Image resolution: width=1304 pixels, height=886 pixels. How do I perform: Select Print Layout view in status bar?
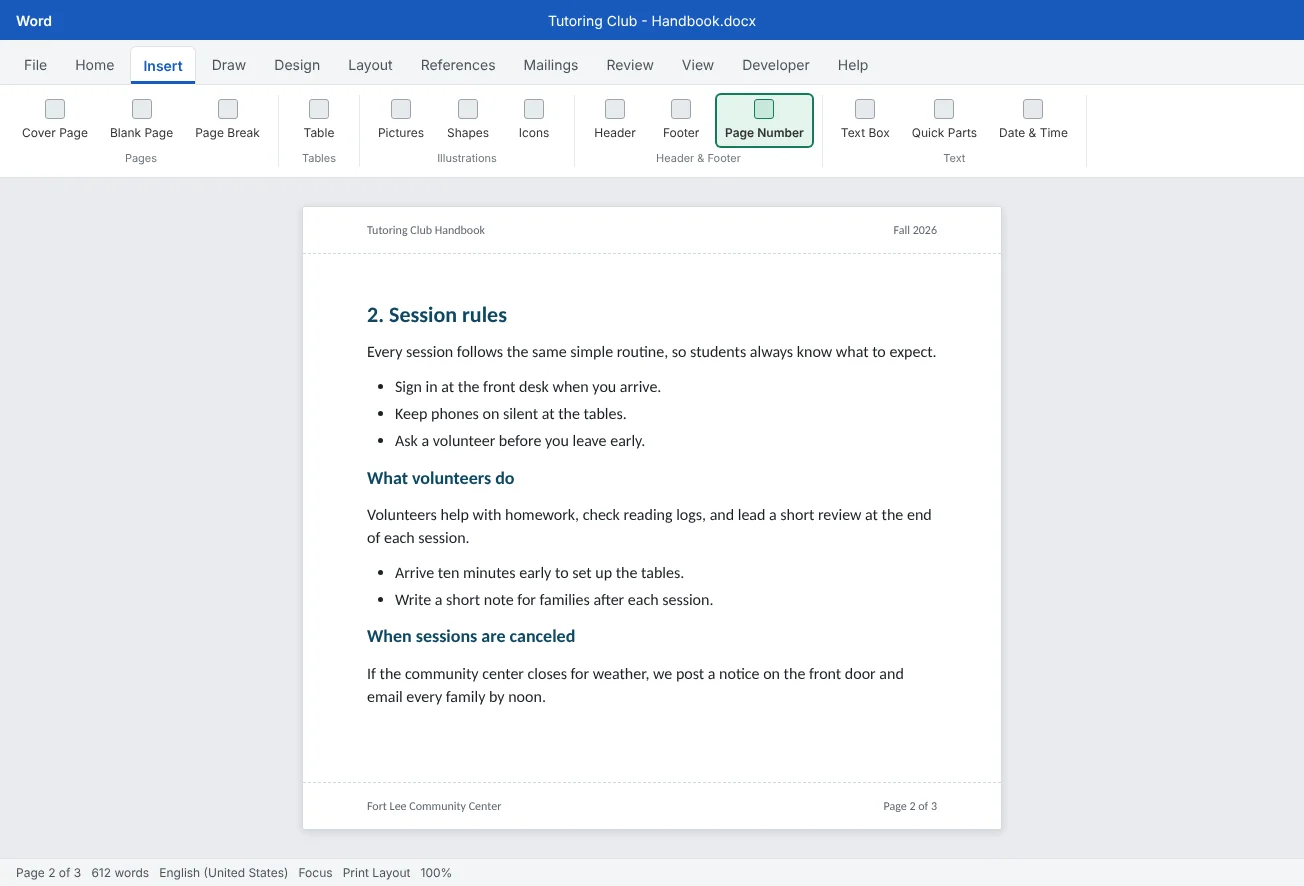[x=376, y=873]
